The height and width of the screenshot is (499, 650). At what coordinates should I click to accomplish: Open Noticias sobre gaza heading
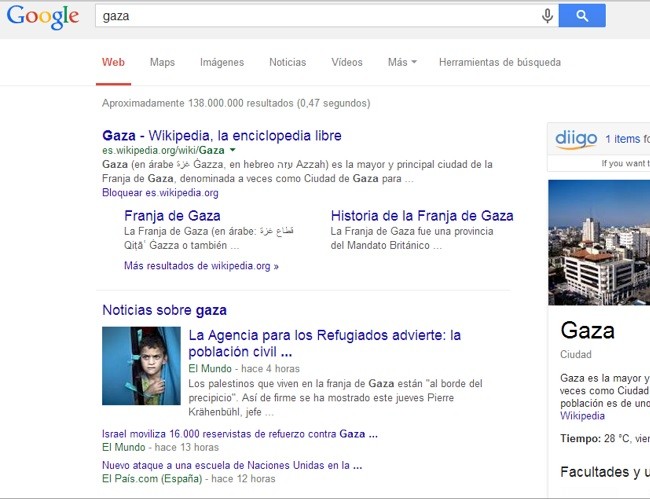(x=164, y=310)
